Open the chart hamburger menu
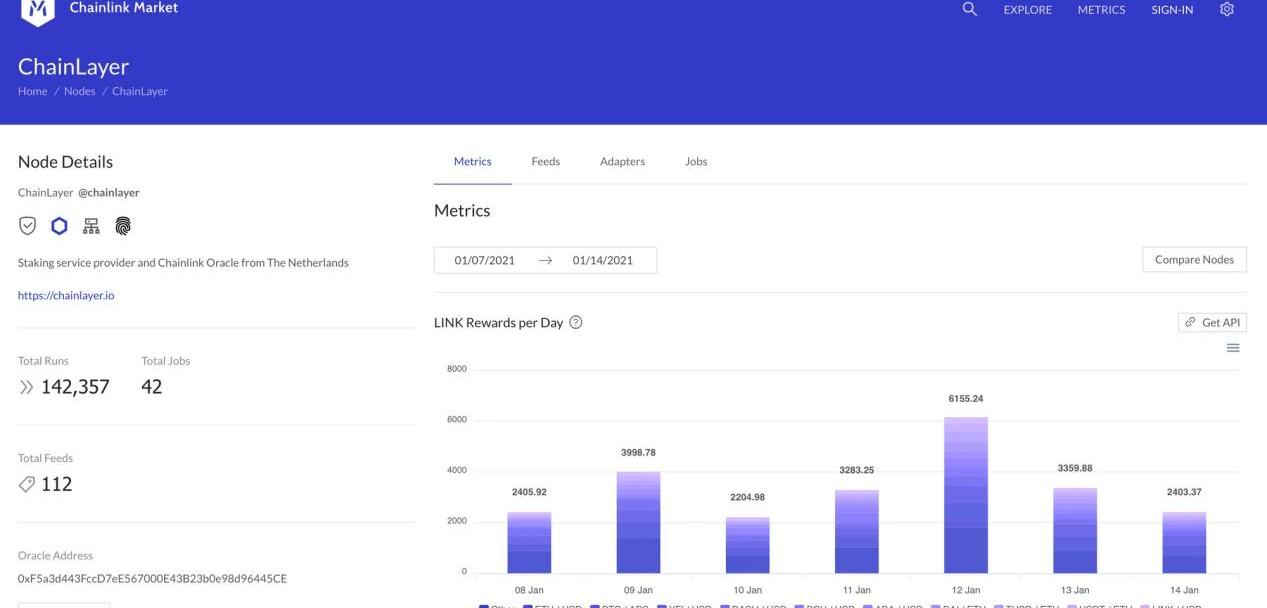The width and height of the screenshot is (1267, 608). (x=1233, y=348)
